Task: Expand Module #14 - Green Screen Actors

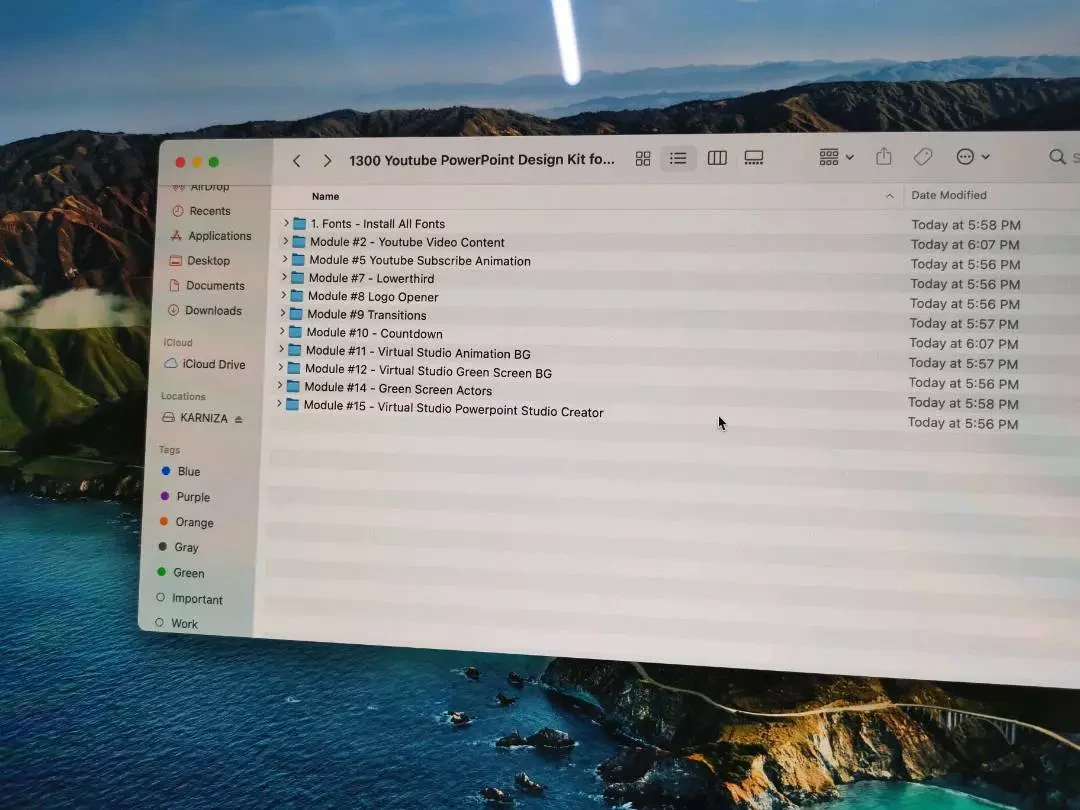Action: point(280,386)
